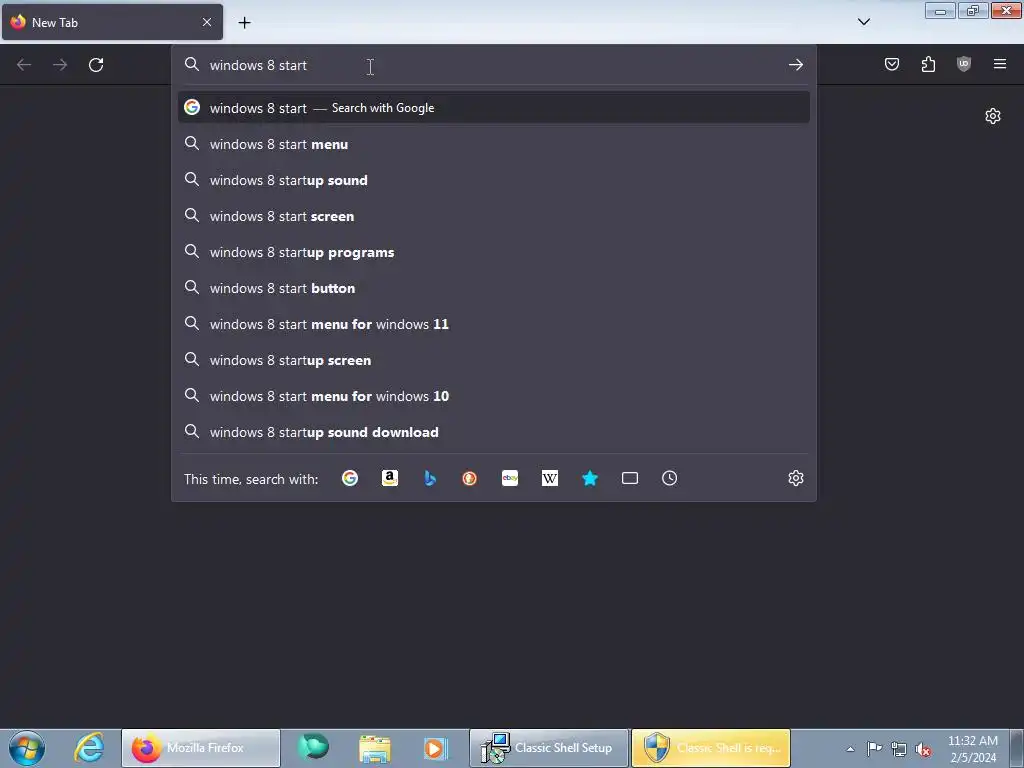The width and height of the screenshot is (1024, 768).
Task: Search open tabs with the tab icon
Action: (630, 478)
